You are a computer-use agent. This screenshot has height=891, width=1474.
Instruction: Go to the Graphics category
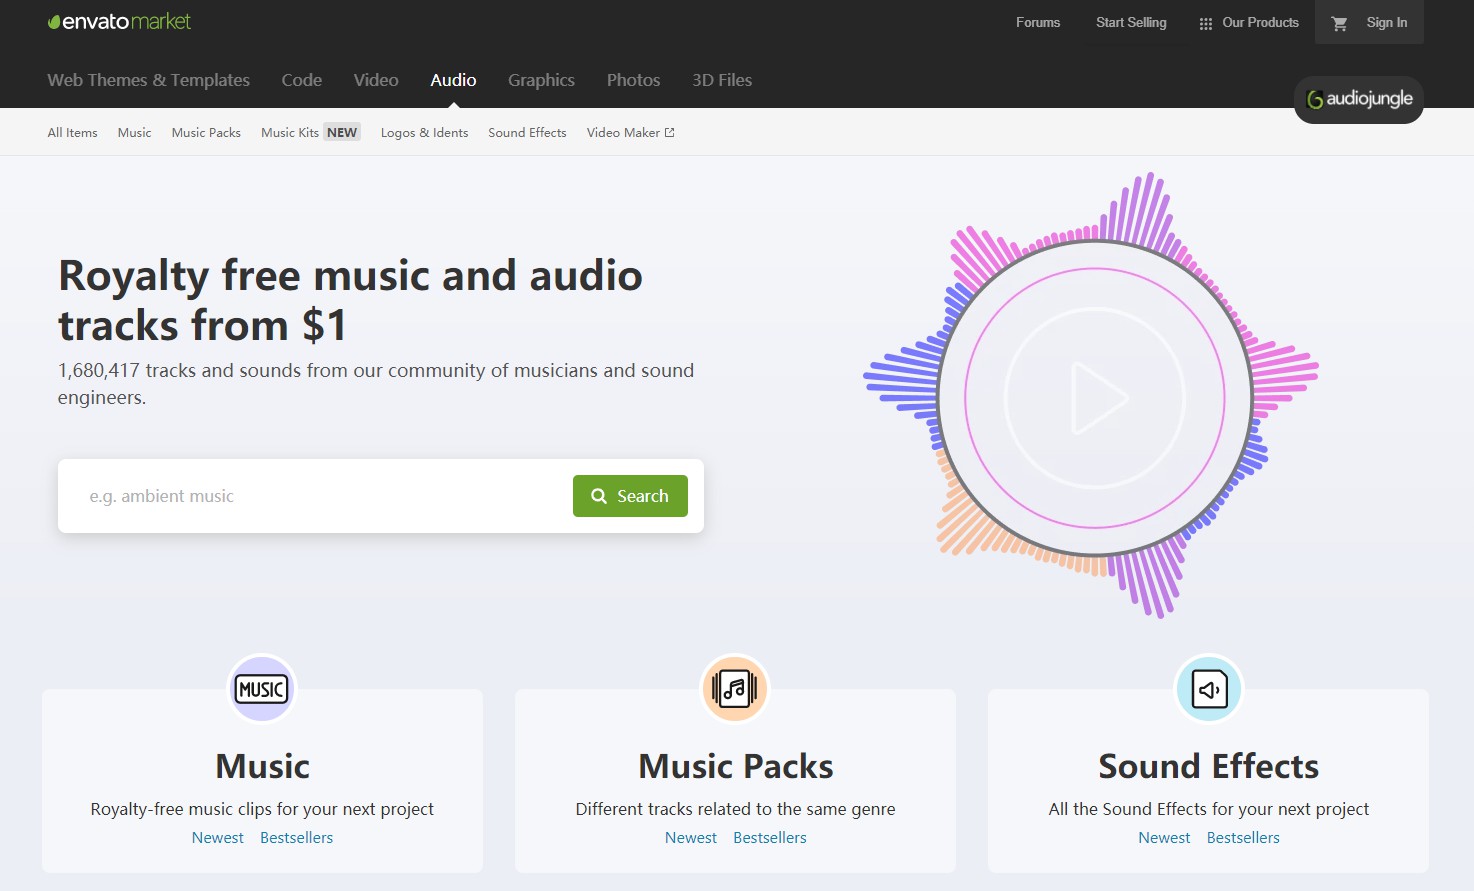pyautogui.click(x=541, y=80)
